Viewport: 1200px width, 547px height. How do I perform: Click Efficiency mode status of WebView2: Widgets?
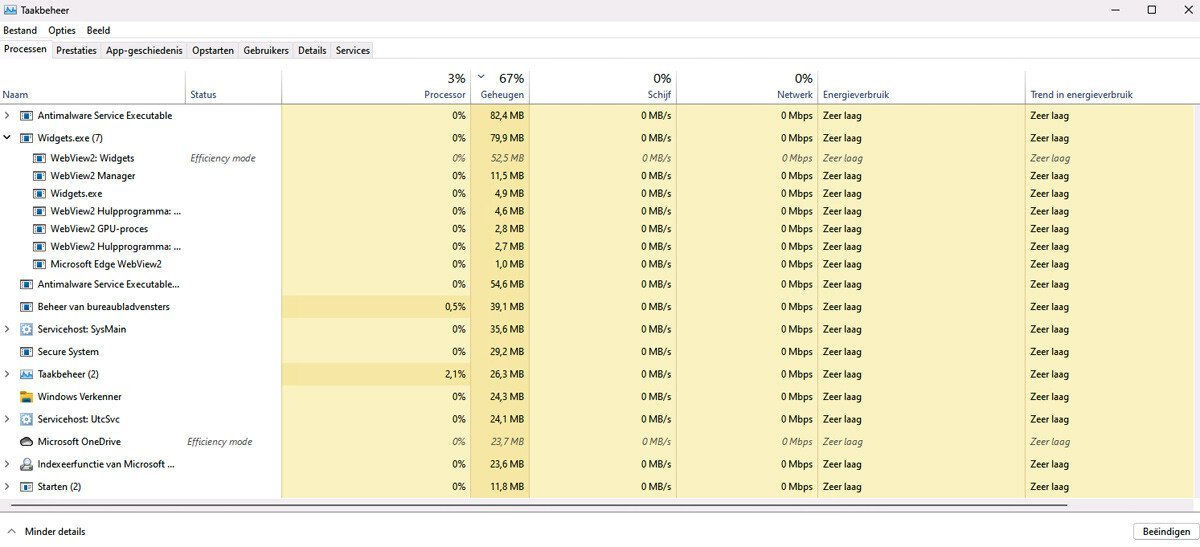(223, 158)
